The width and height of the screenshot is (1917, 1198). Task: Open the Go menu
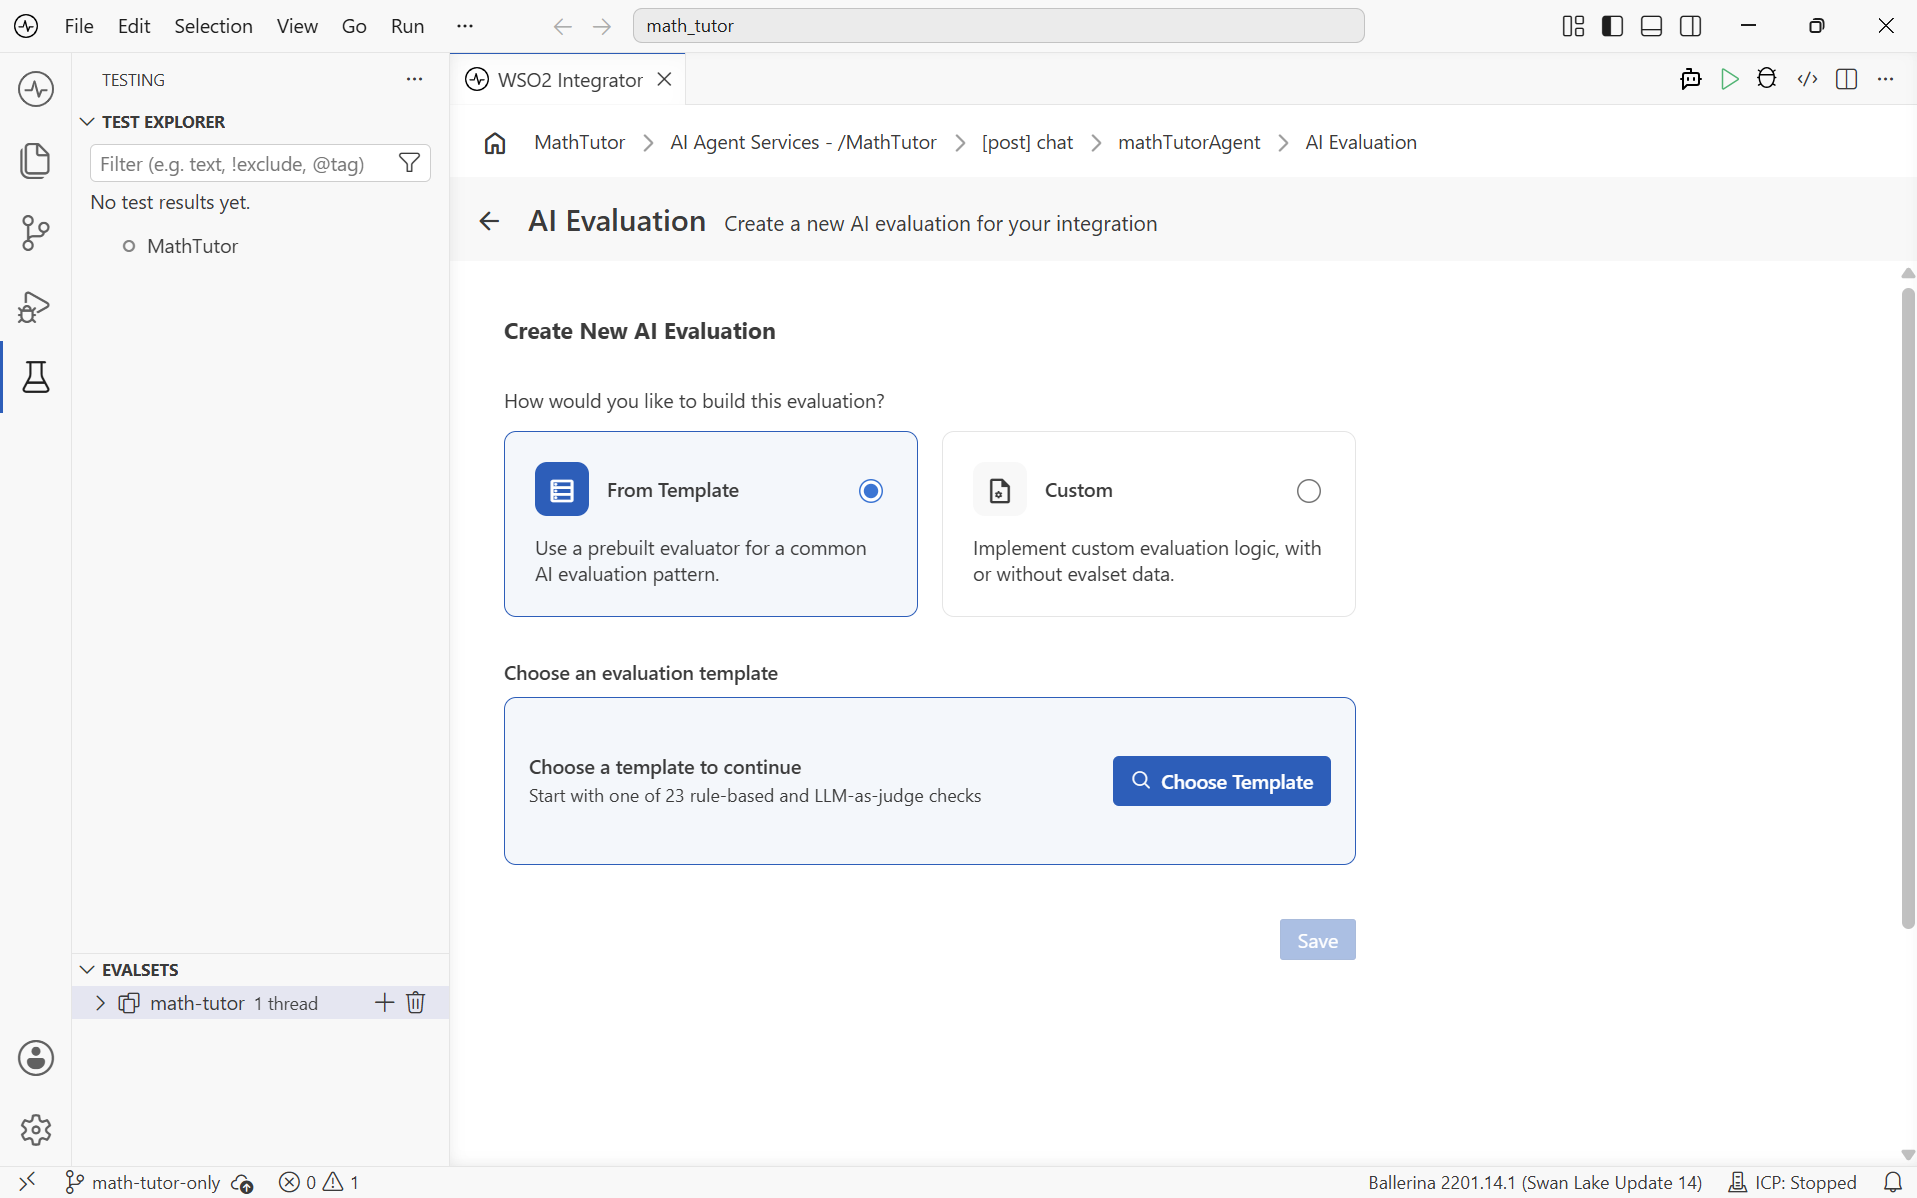354,26
